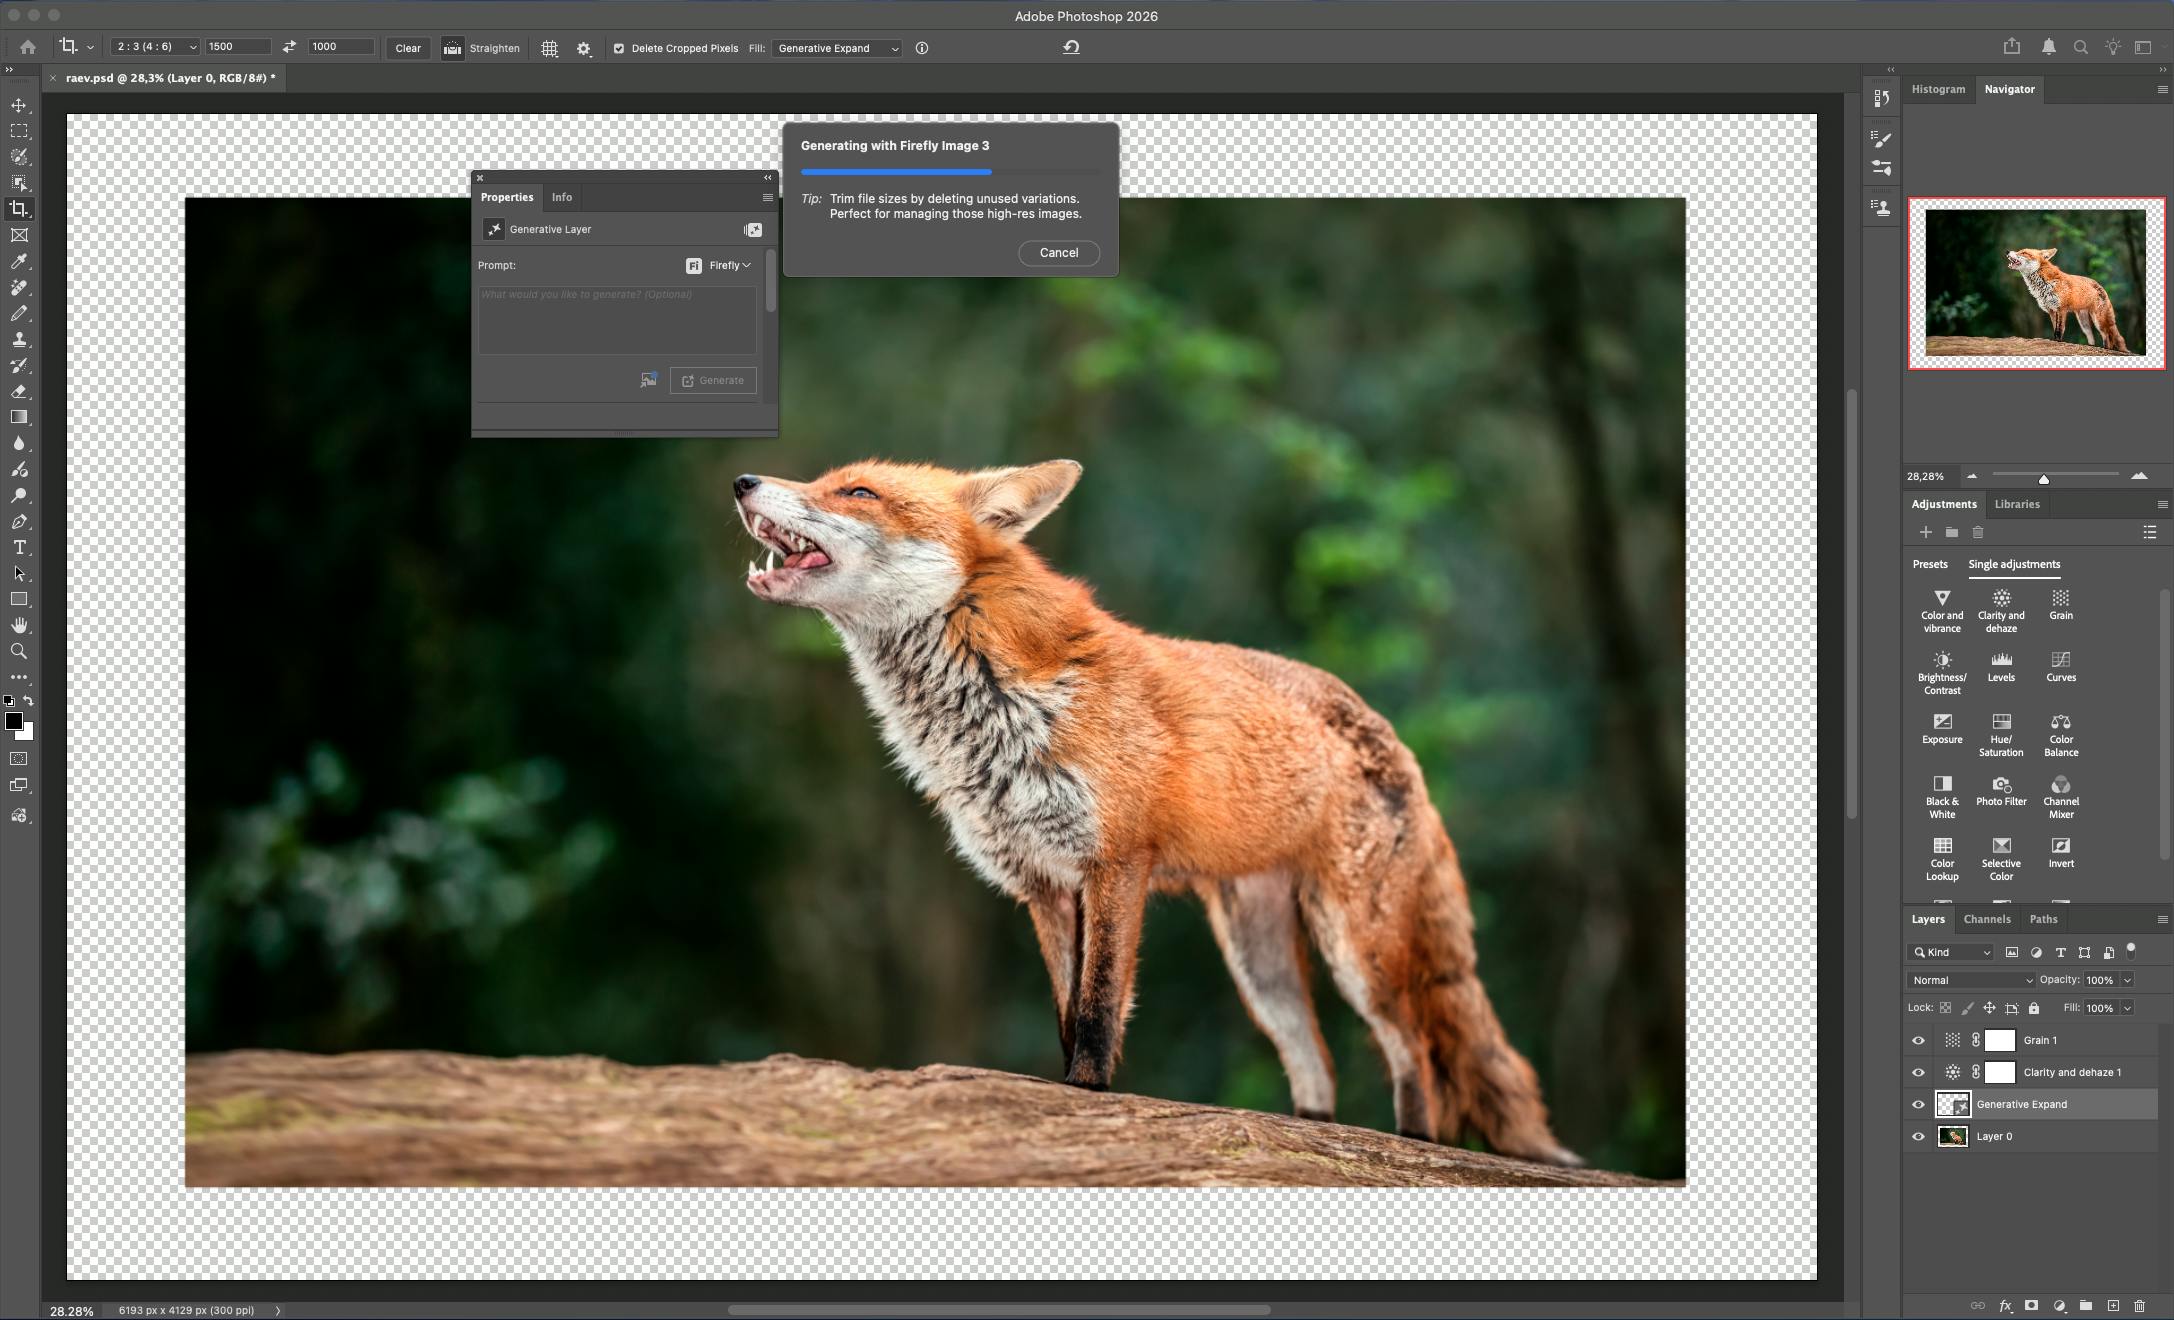Screen dimensions: 2174x1320
Task: Select the Eyedropper tool
Action: coord(19,262)
